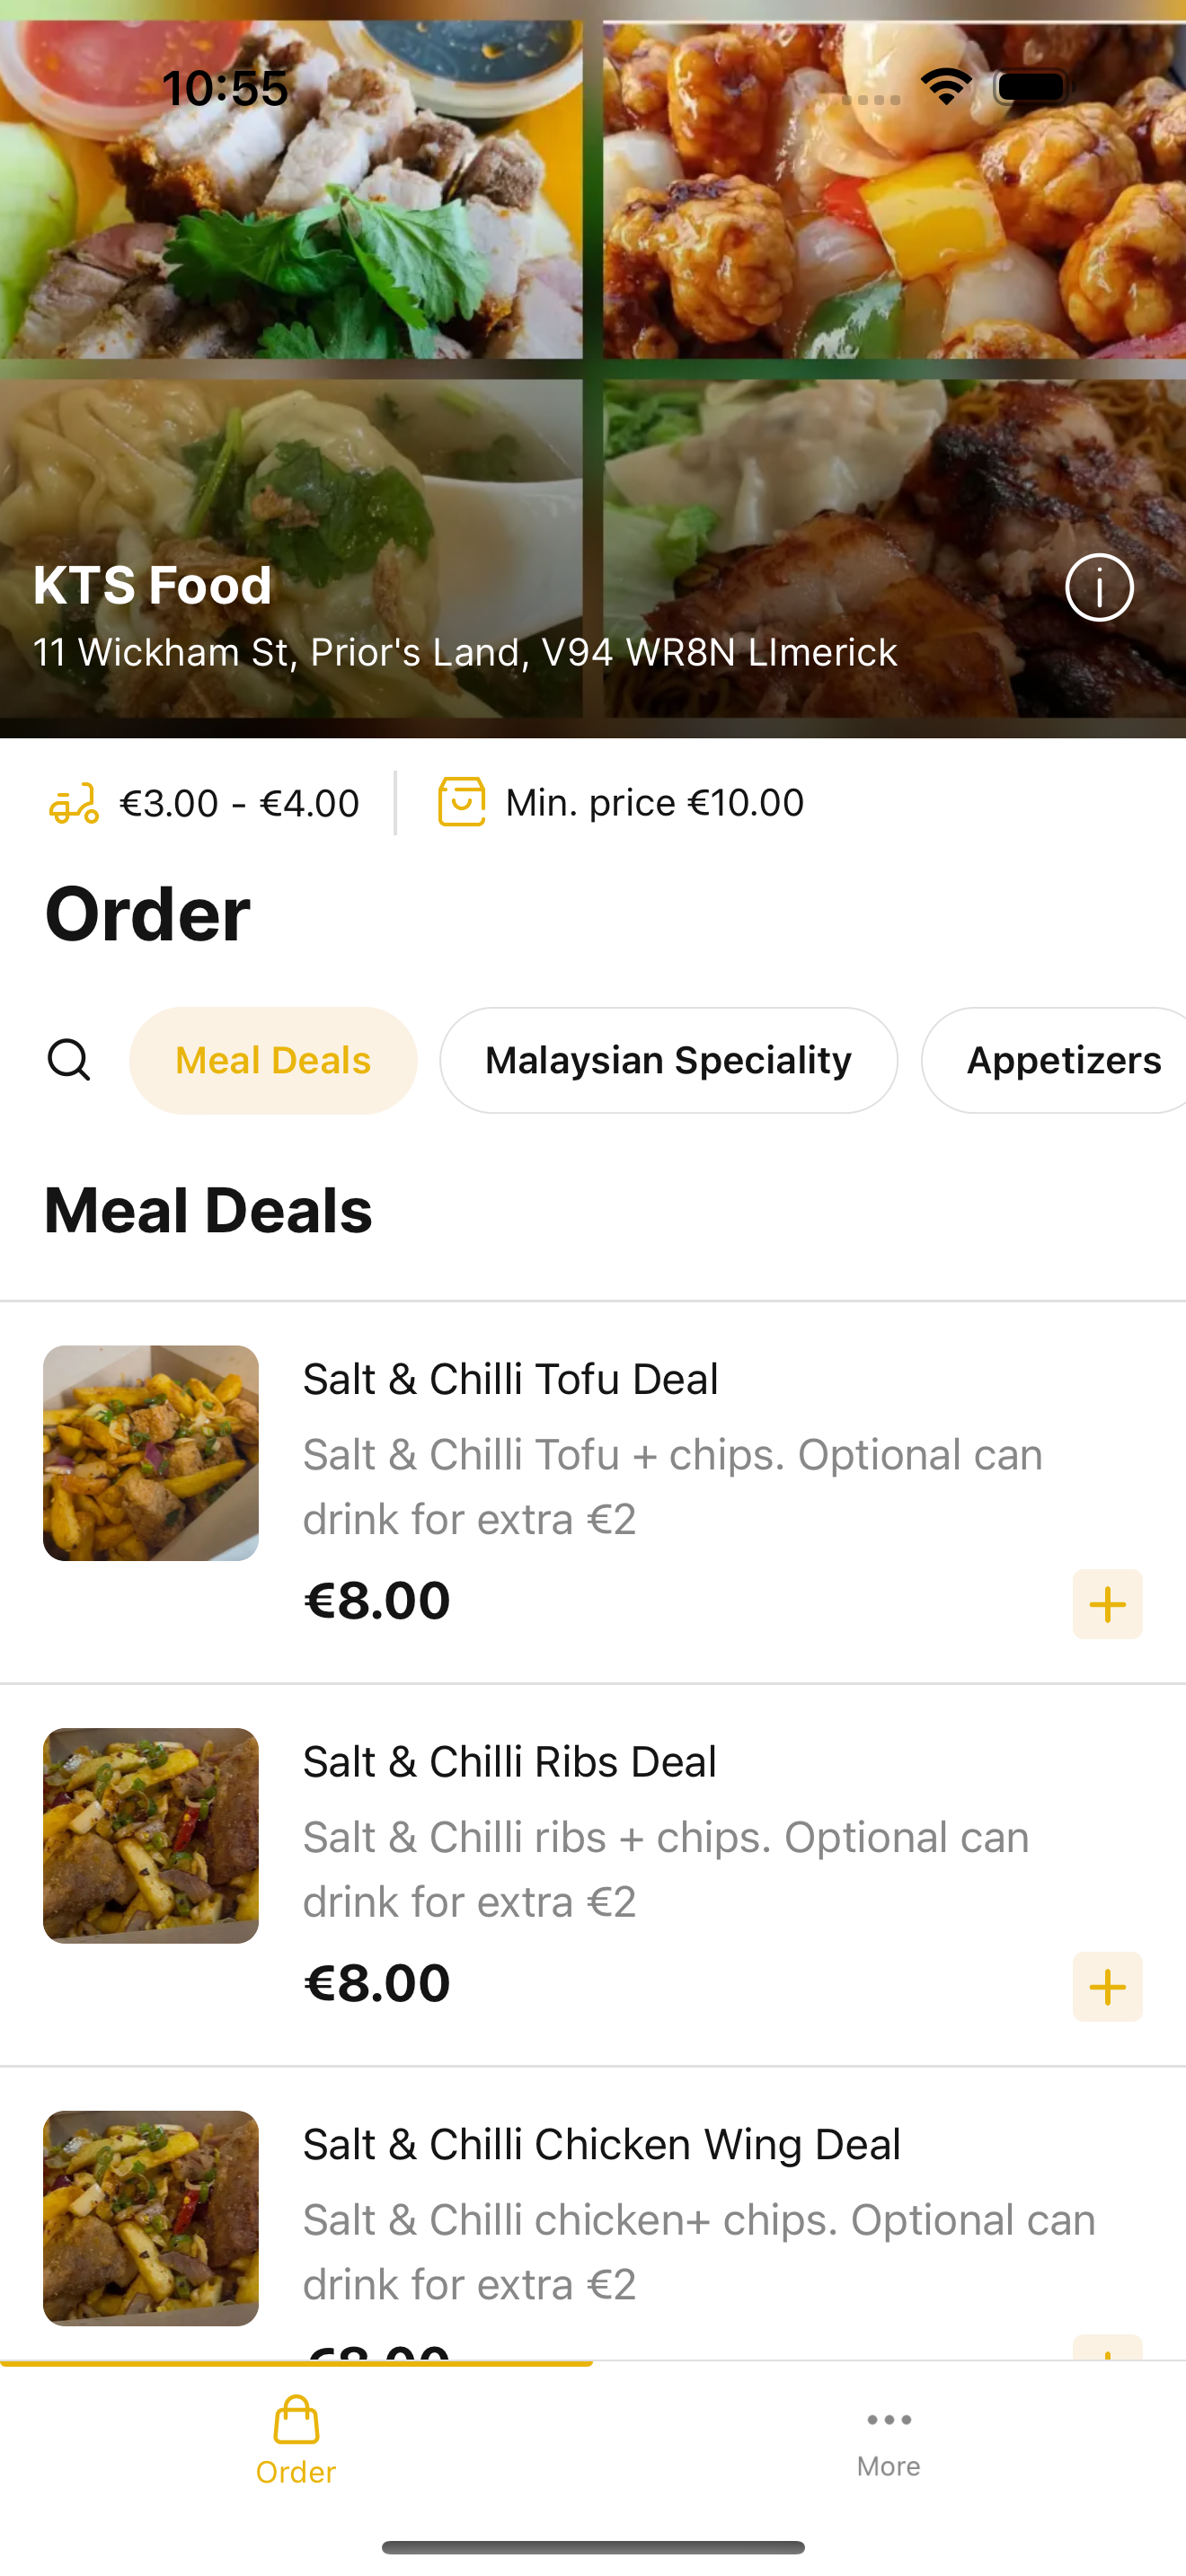This screenshot has width=1186, height=2576.
Task: Select Malaysian Speciality category
Action: coord(668,1060)
